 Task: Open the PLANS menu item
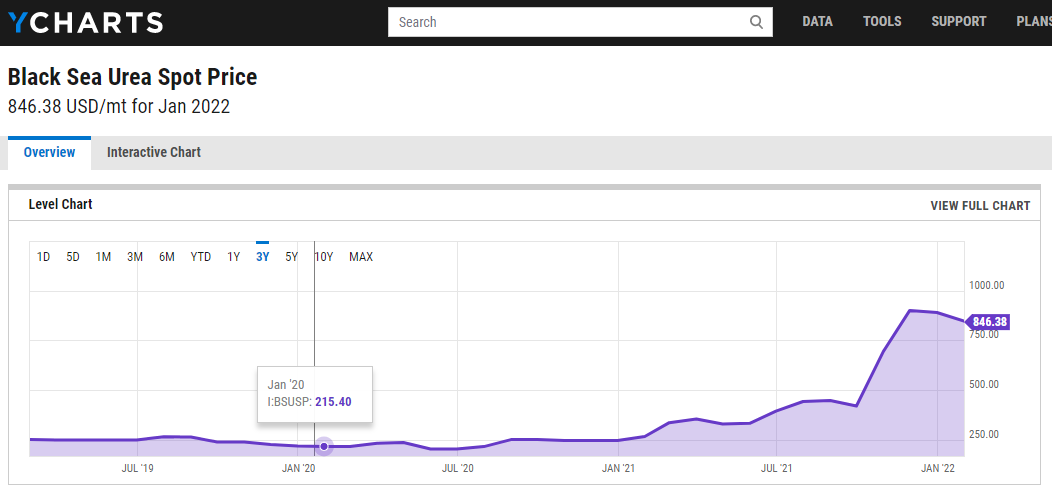pyautogui.click(x=1032, y=22)
